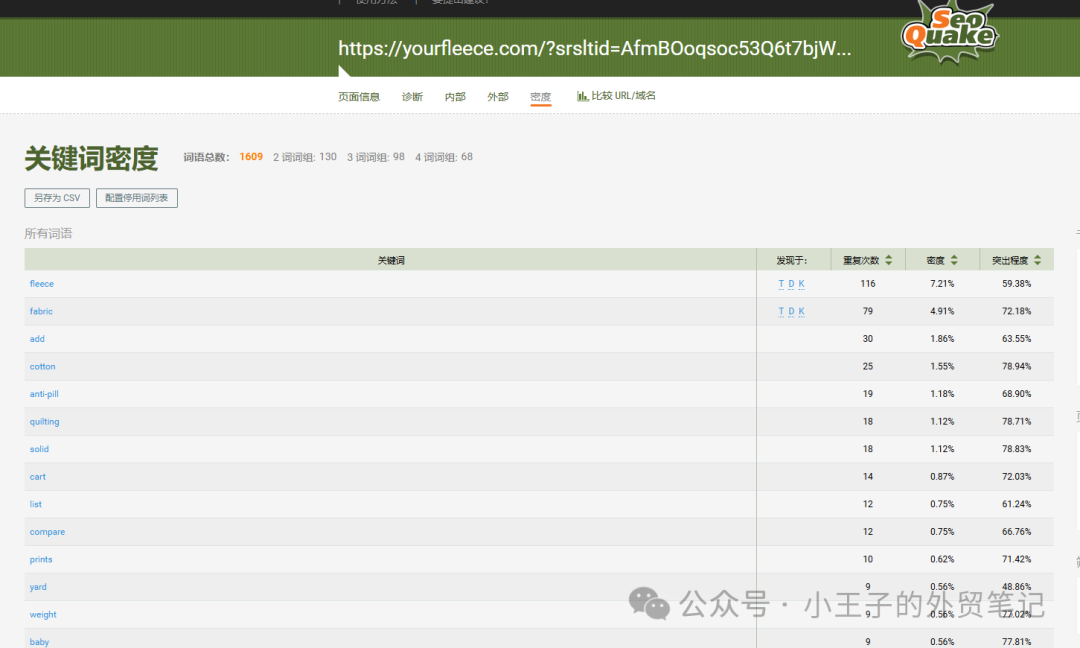Select the 外部 tab
The image size is (1080, 648).
click(x=498, y=97)
